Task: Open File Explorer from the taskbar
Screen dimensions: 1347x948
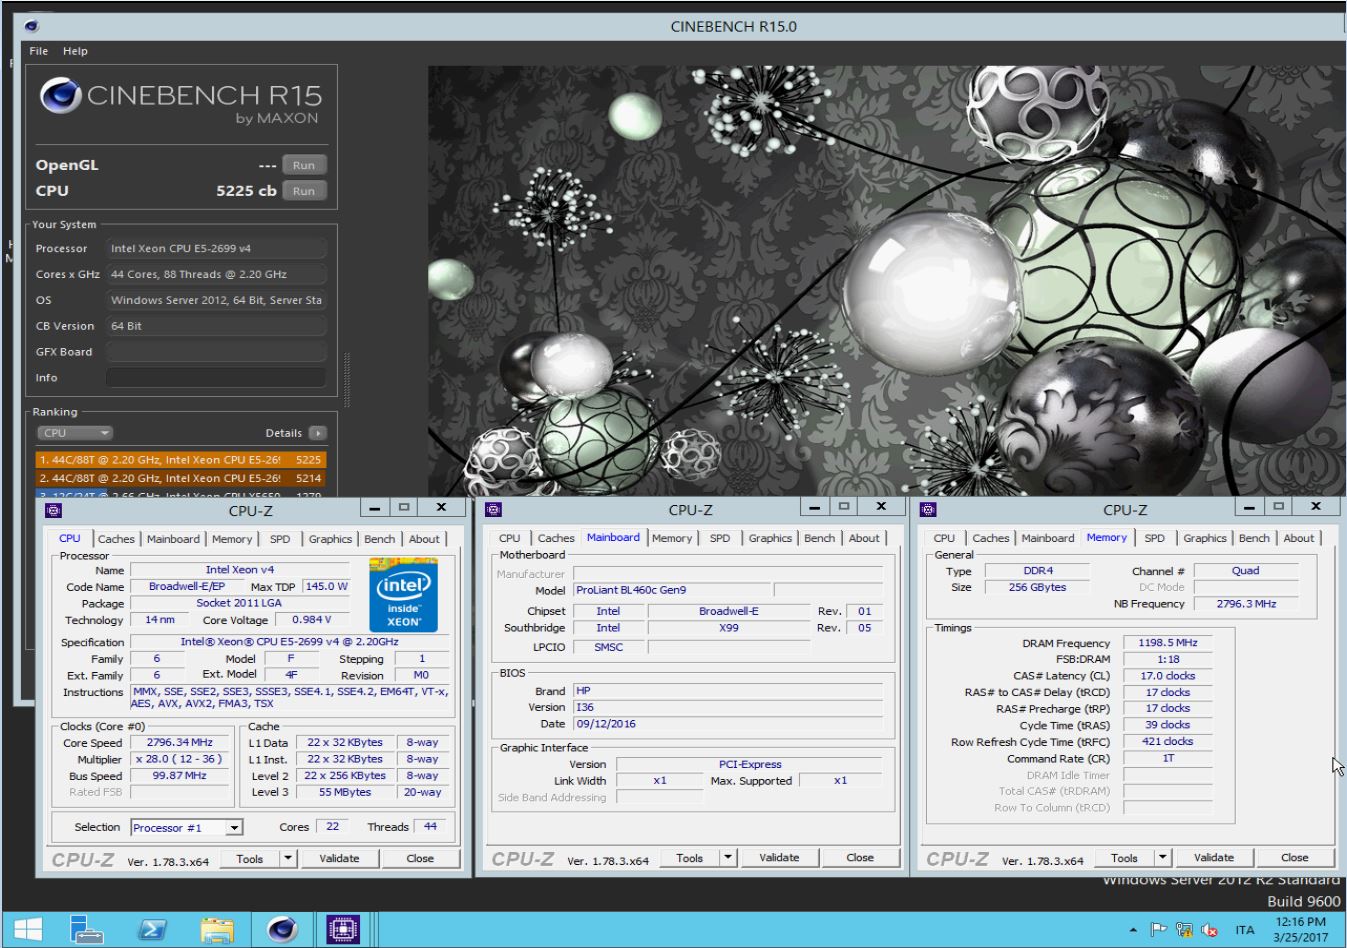Action: click(x=217, y=930)
